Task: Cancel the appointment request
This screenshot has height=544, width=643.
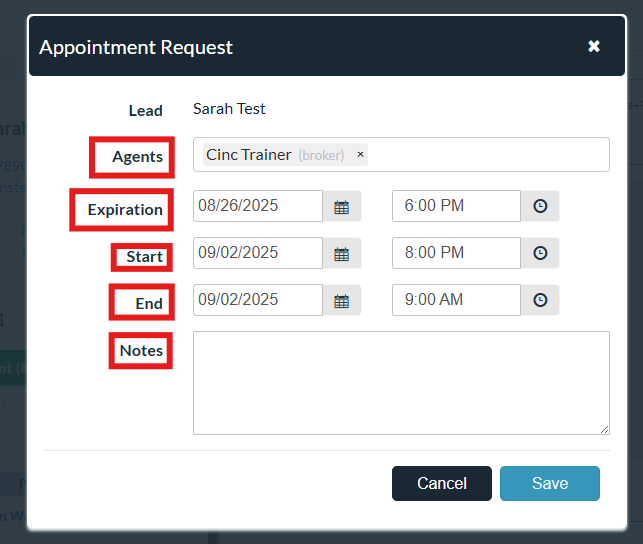Action: 442,483
